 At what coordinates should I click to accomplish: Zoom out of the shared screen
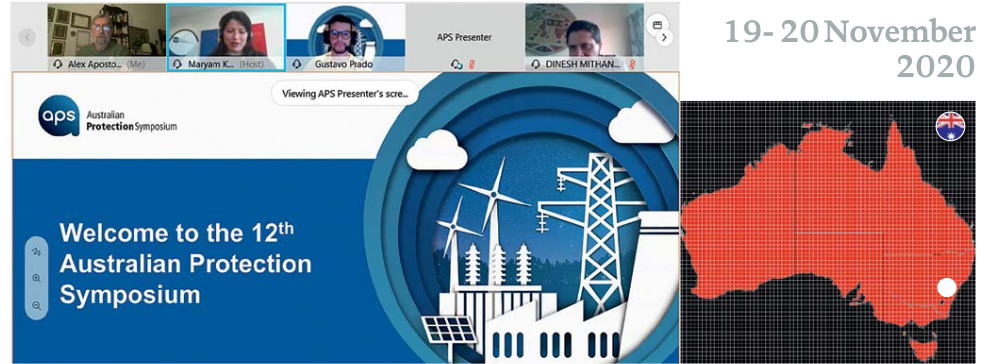pyautogui.click(x=36, y=306)
